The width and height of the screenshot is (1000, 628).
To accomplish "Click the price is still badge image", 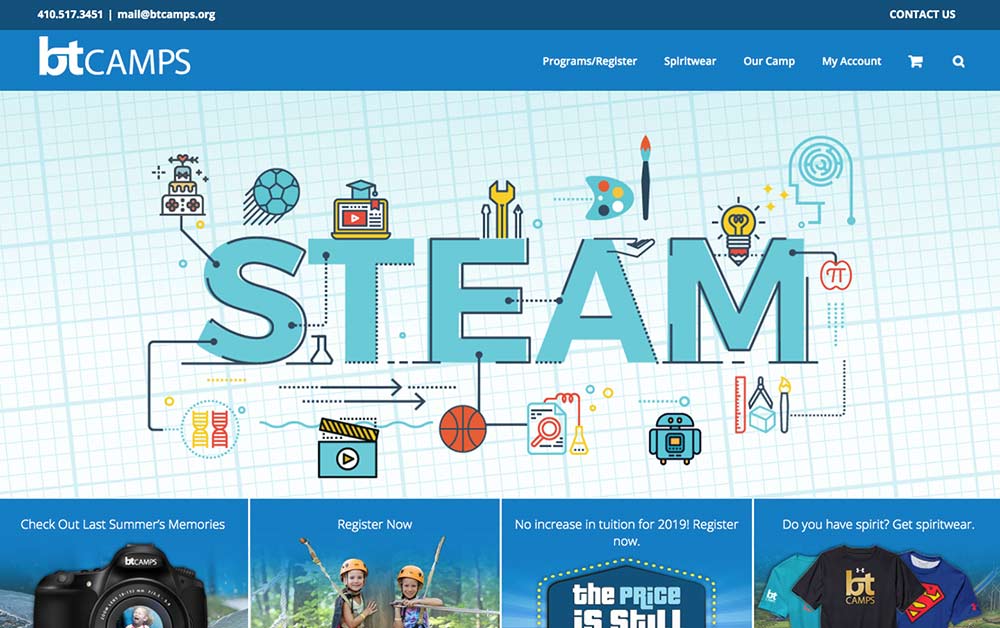I will click(626, 594).
